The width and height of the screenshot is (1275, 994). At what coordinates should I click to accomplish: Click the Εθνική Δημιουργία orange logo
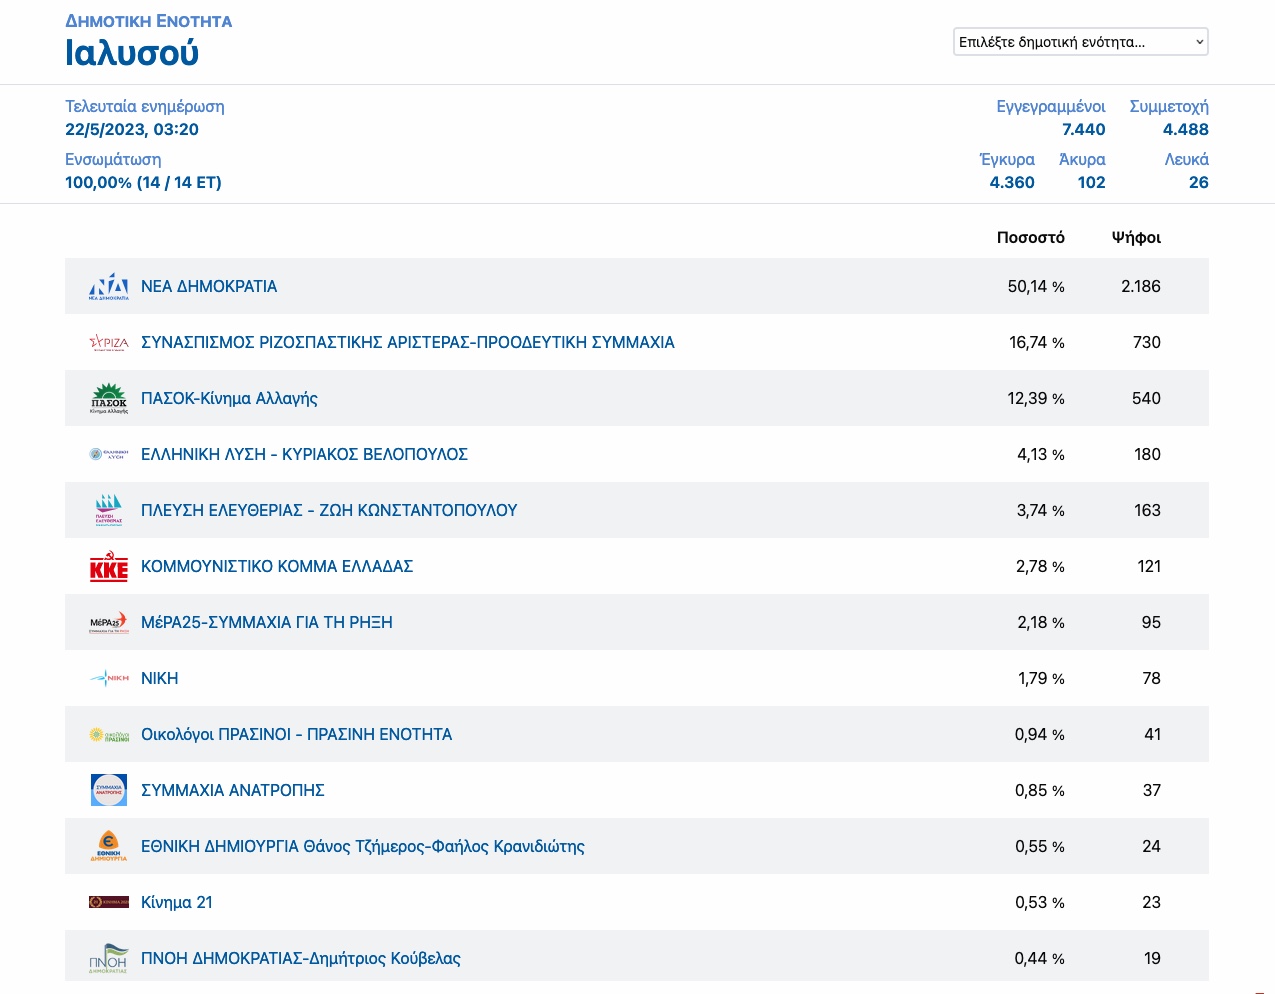click(x=109, y=846)
